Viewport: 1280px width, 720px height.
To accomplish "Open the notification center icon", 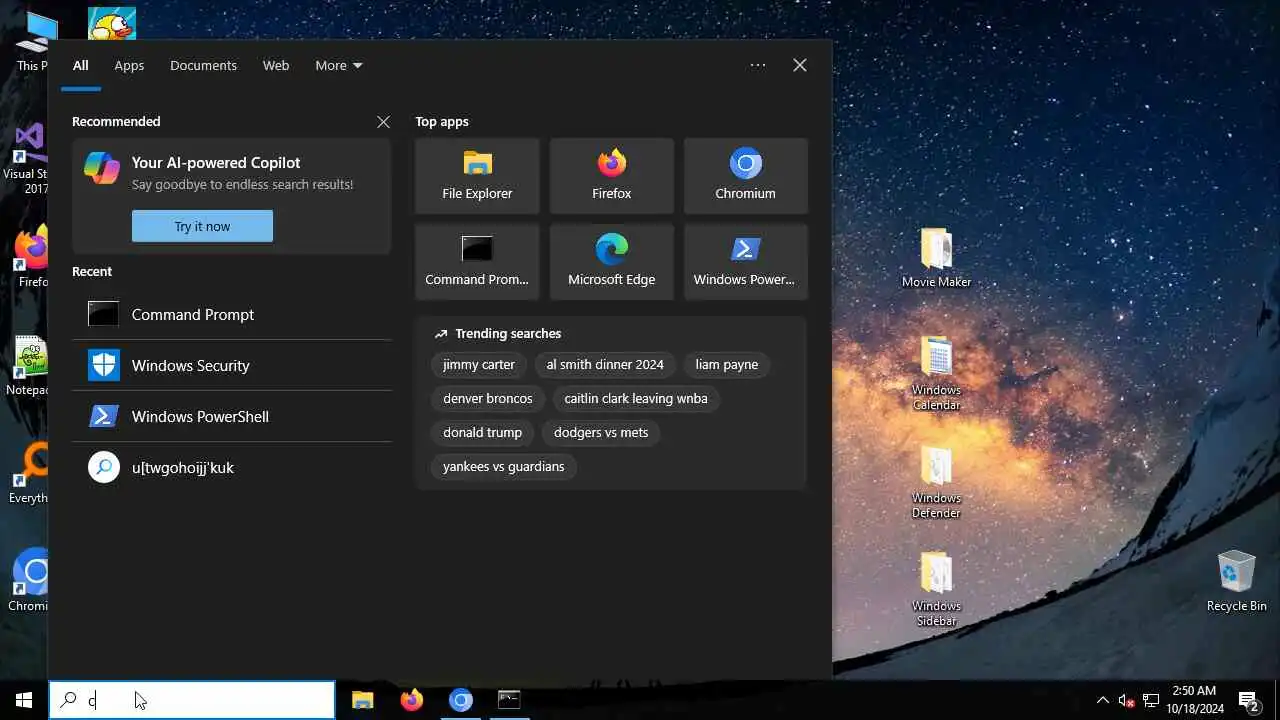I will tap(1247, 700).
